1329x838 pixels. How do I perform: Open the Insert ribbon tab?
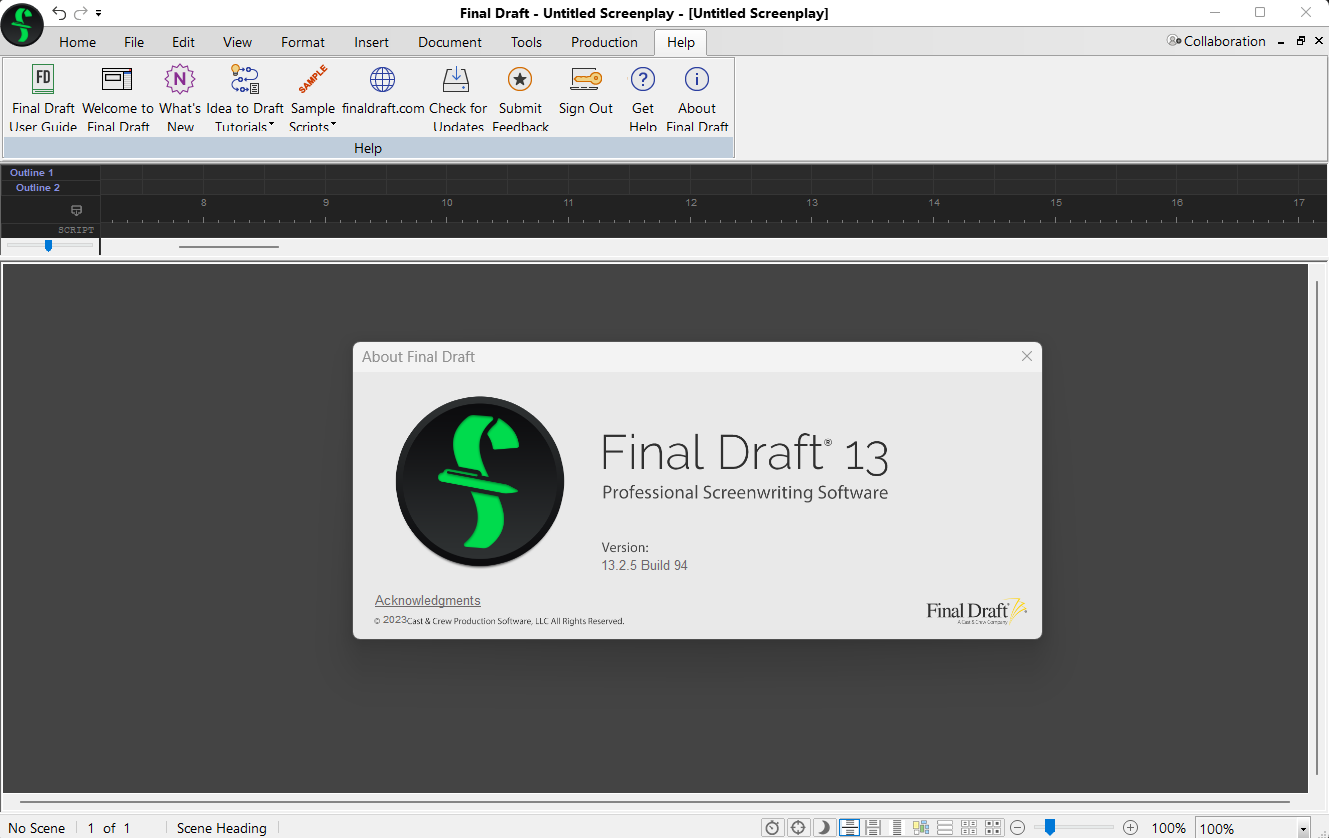click(x=372, y=42)
